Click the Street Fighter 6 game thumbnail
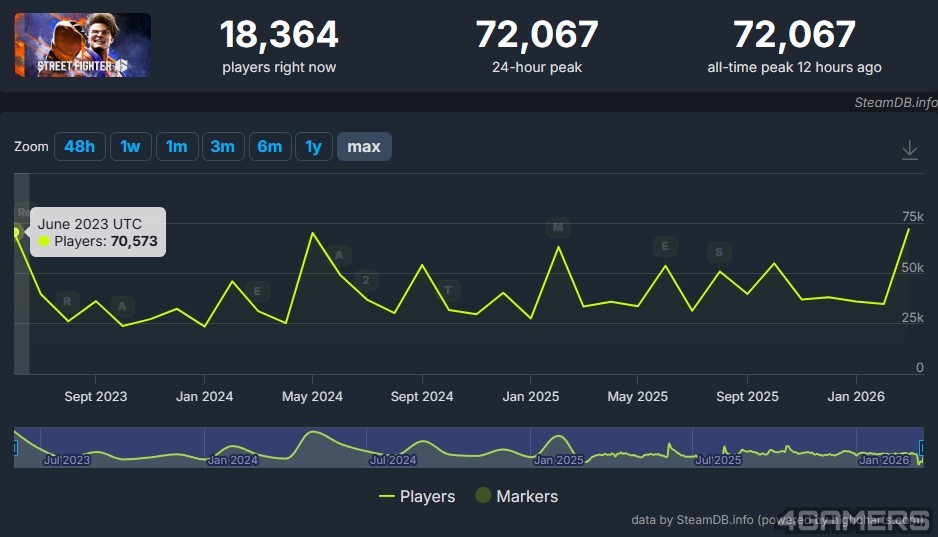The height and width of the screenshot is (537, 938). [83, 45]
